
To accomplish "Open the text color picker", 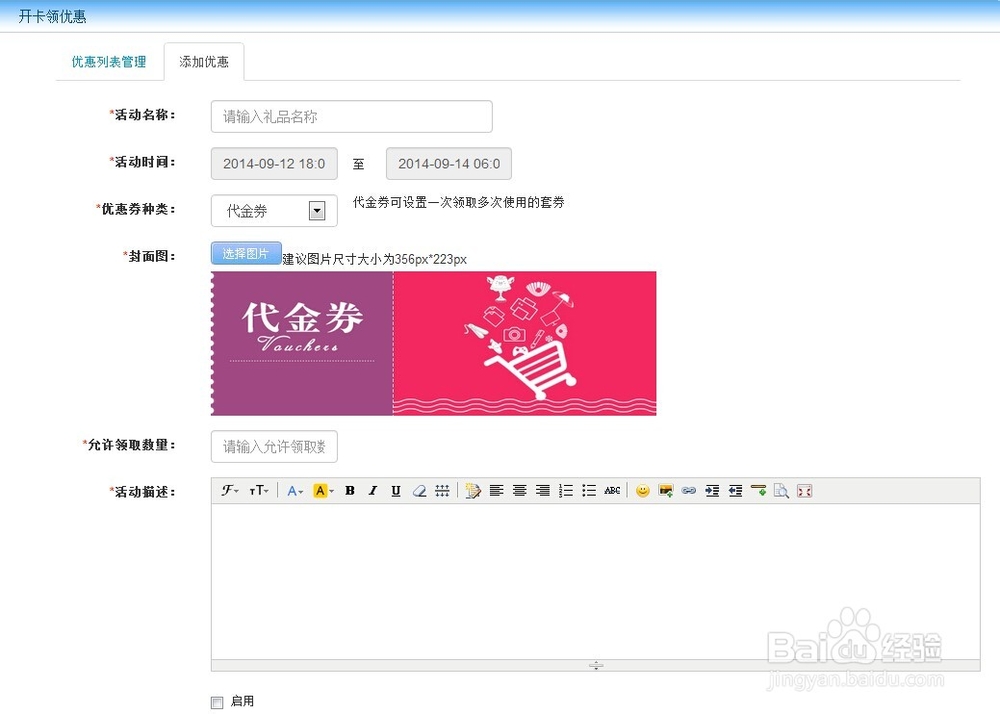I will tap(294, 491).
